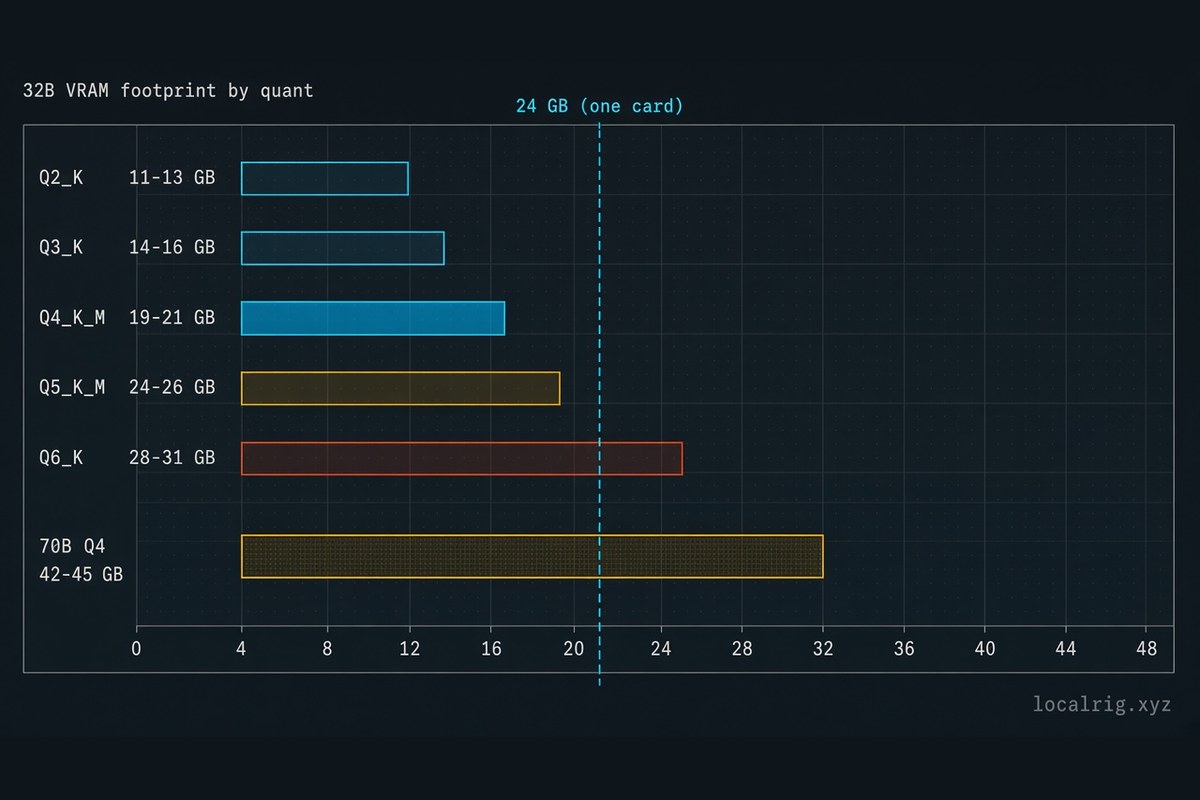1200x800 pixels.
Task: Click axis tick label 24
Action: [x=660, y=649]
